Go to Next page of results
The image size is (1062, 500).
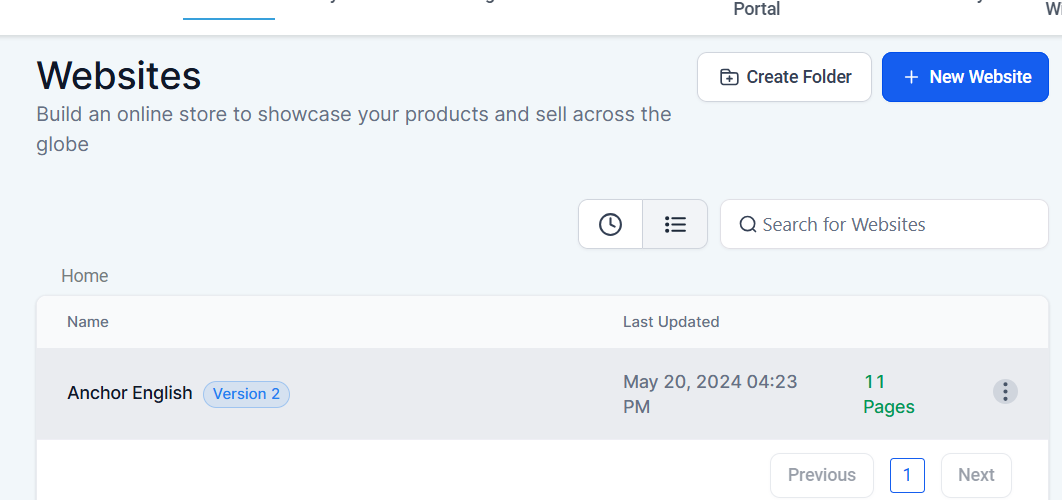(976, 475)
